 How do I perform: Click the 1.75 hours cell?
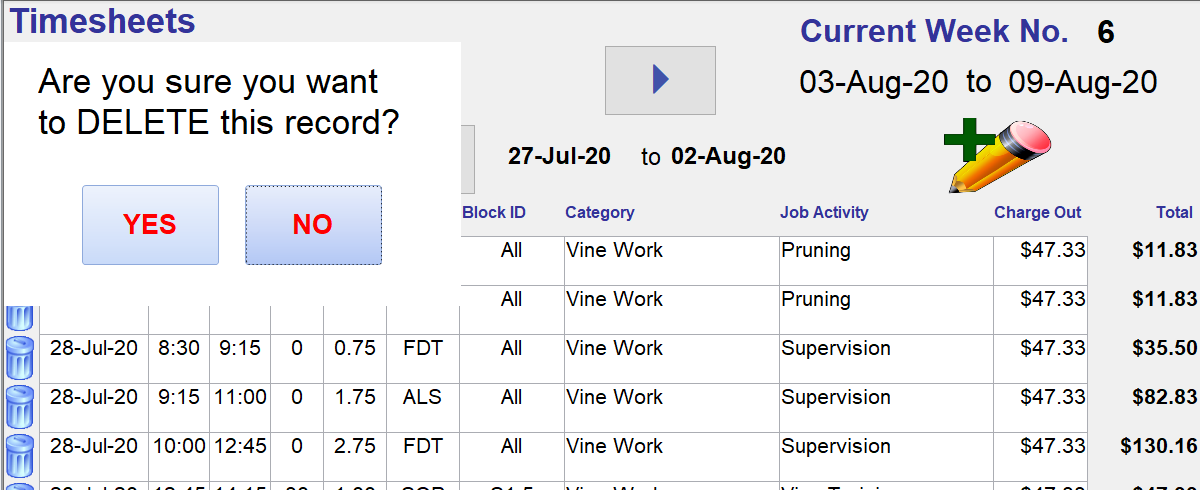click(x=355, y=397)
